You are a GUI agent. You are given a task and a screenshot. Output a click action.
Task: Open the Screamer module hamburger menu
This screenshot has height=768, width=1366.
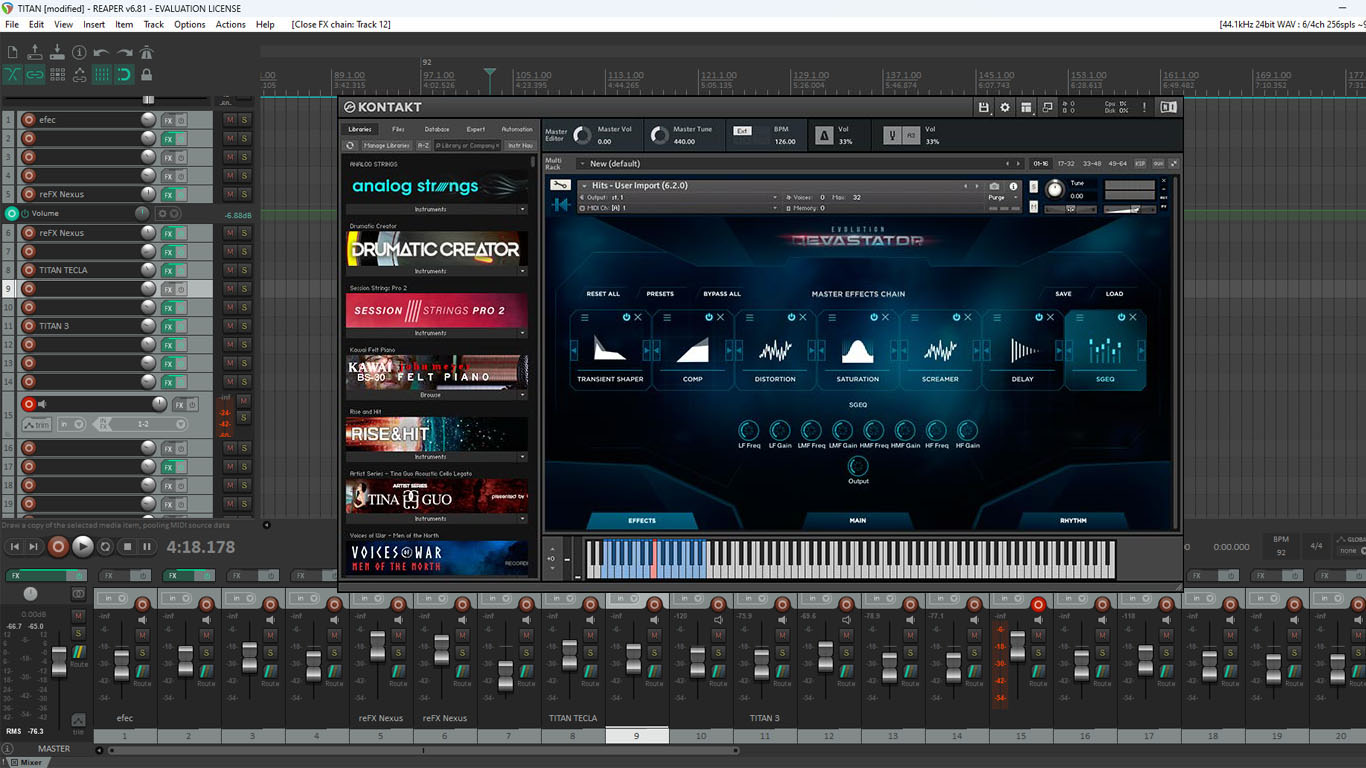[914, 317]
